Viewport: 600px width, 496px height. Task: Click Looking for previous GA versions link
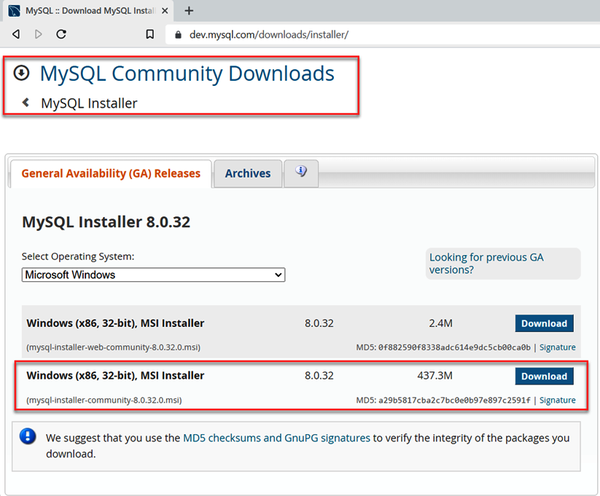tap(486, 263)
